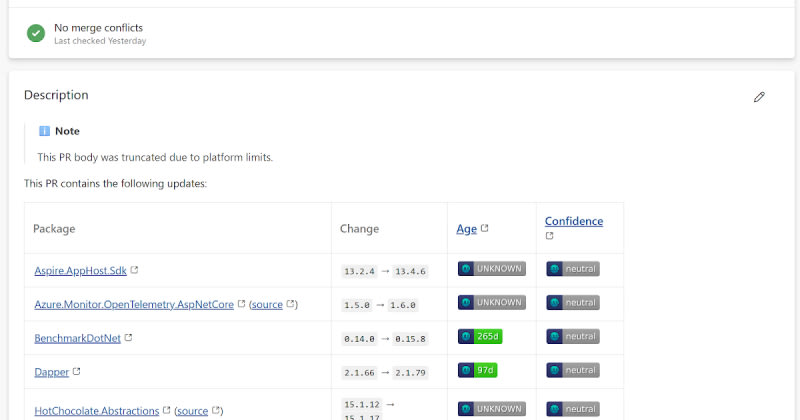Click version 13.2.4 in Aspire row
This screenshot has height=420, width=800.
pos(359,271)
